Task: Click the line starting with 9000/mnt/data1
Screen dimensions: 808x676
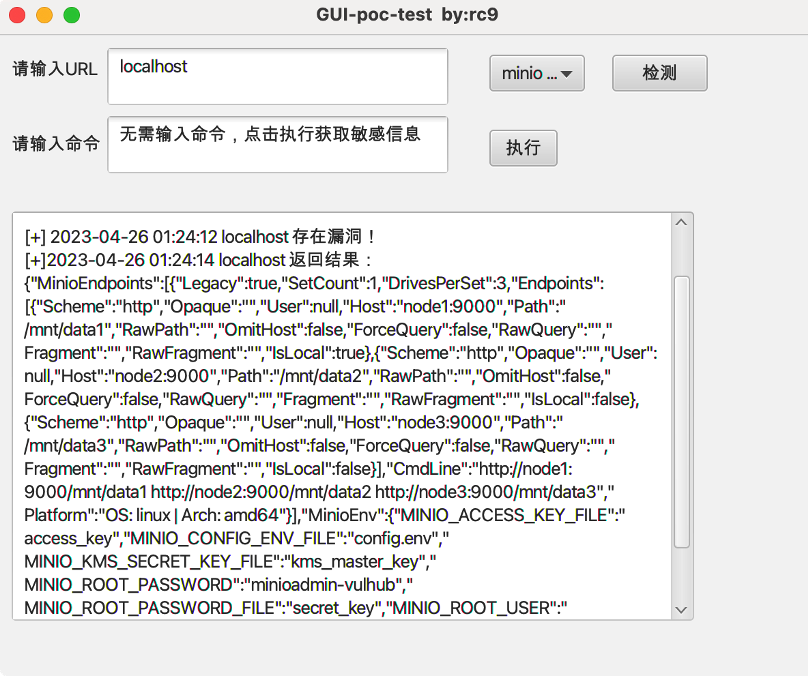Action: 319,492
